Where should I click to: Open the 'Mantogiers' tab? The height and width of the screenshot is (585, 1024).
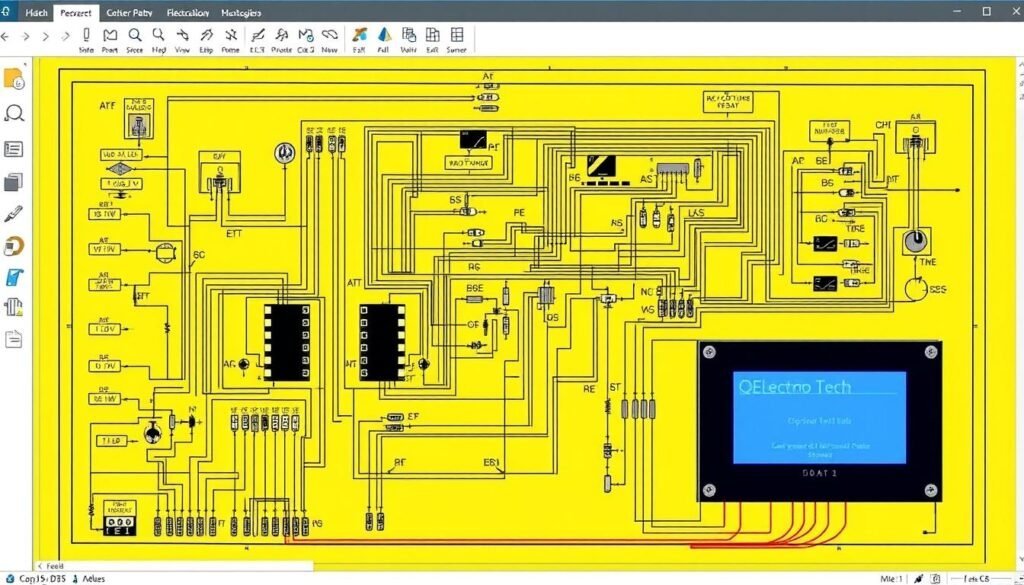pyautogui.click(x=241, y=12)
